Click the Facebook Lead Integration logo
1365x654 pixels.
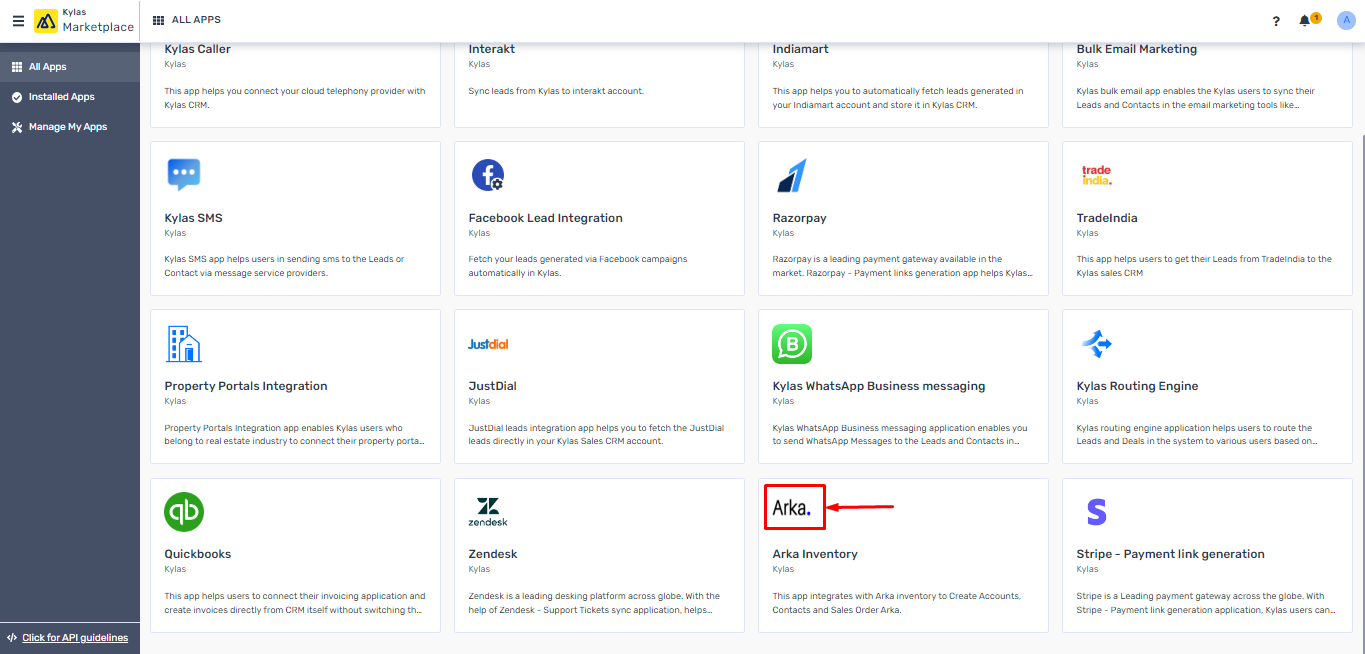point(488,175)
